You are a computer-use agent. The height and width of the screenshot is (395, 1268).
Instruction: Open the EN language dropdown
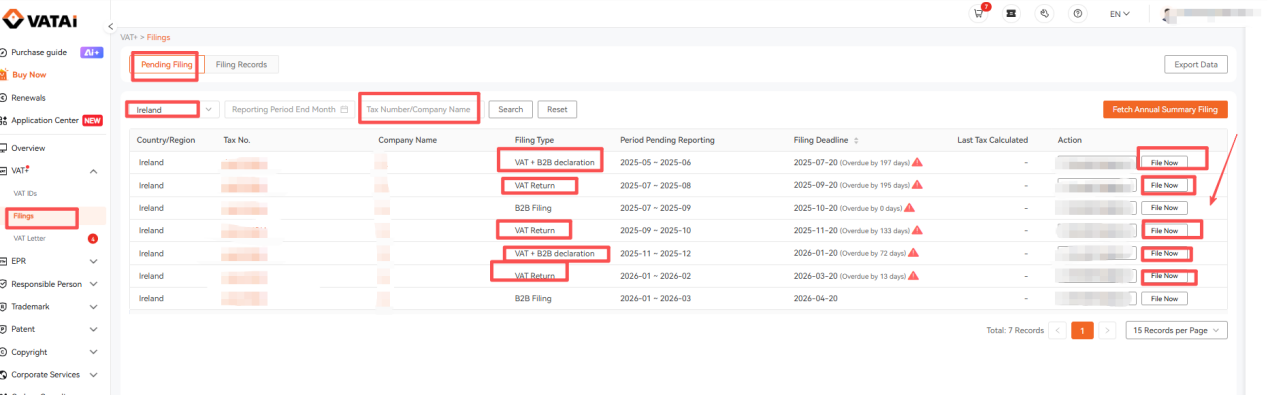tap(1120, 14)
